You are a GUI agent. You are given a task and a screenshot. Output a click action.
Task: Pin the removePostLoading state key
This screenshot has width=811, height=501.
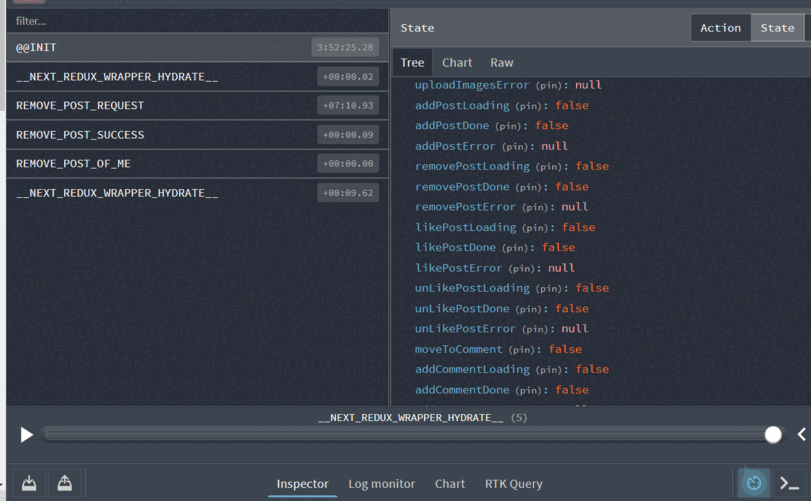pyautogui.click(x=548, y=167)
